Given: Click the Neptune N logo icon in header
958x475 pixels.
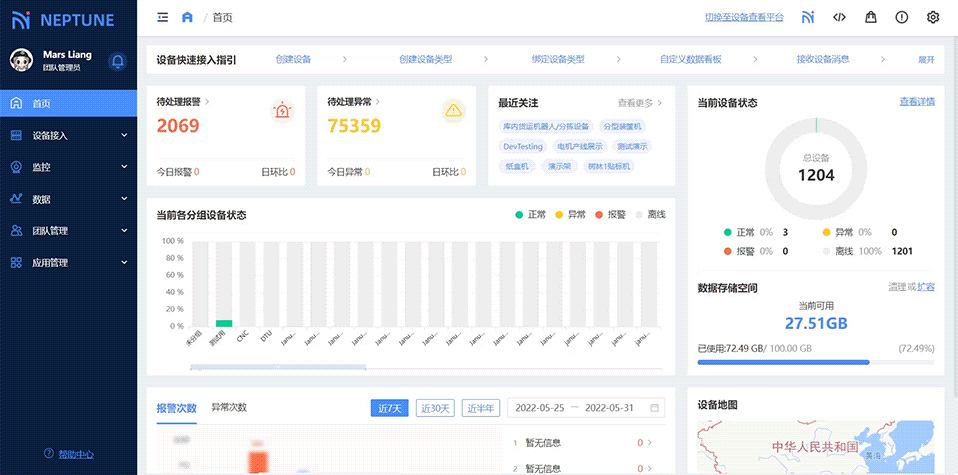Looking at the screenshot, I should (808, 17).
